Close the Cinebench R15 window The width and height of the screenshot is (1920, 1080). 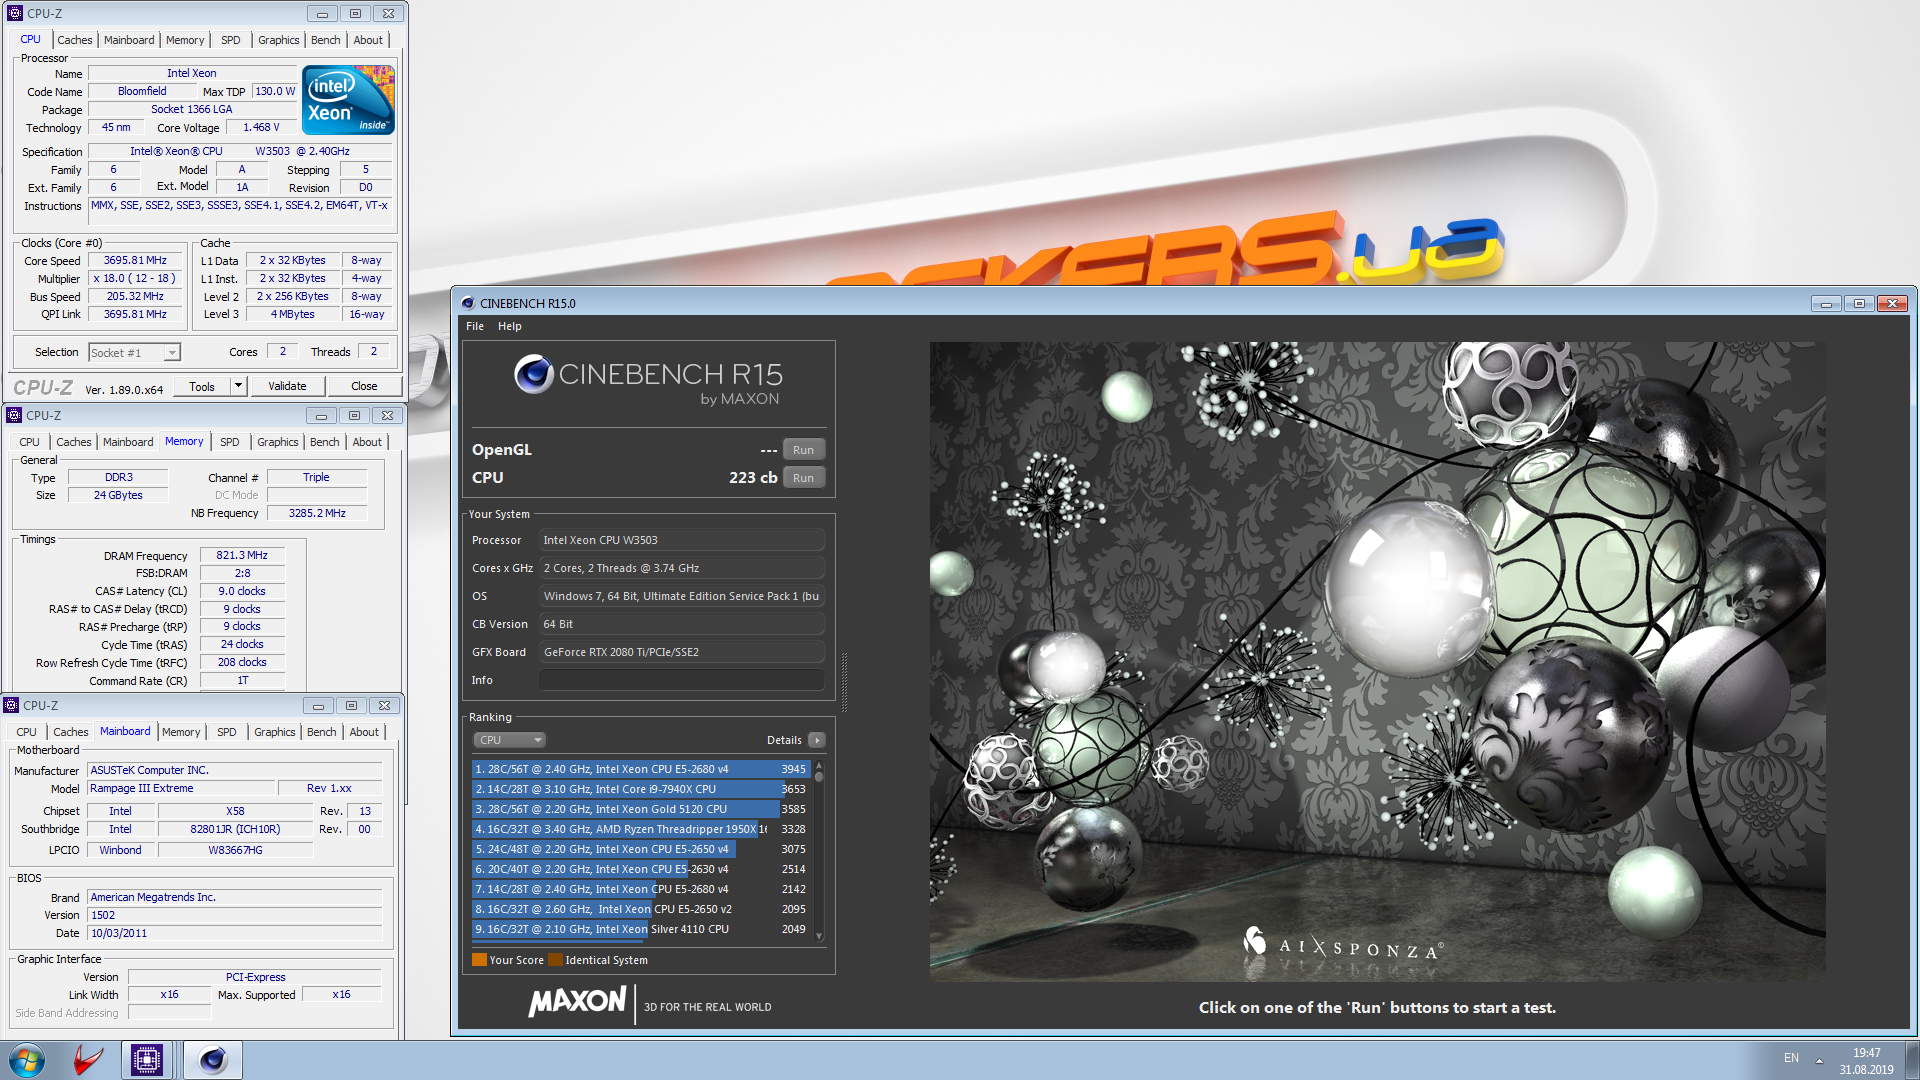coord(1892,304)
